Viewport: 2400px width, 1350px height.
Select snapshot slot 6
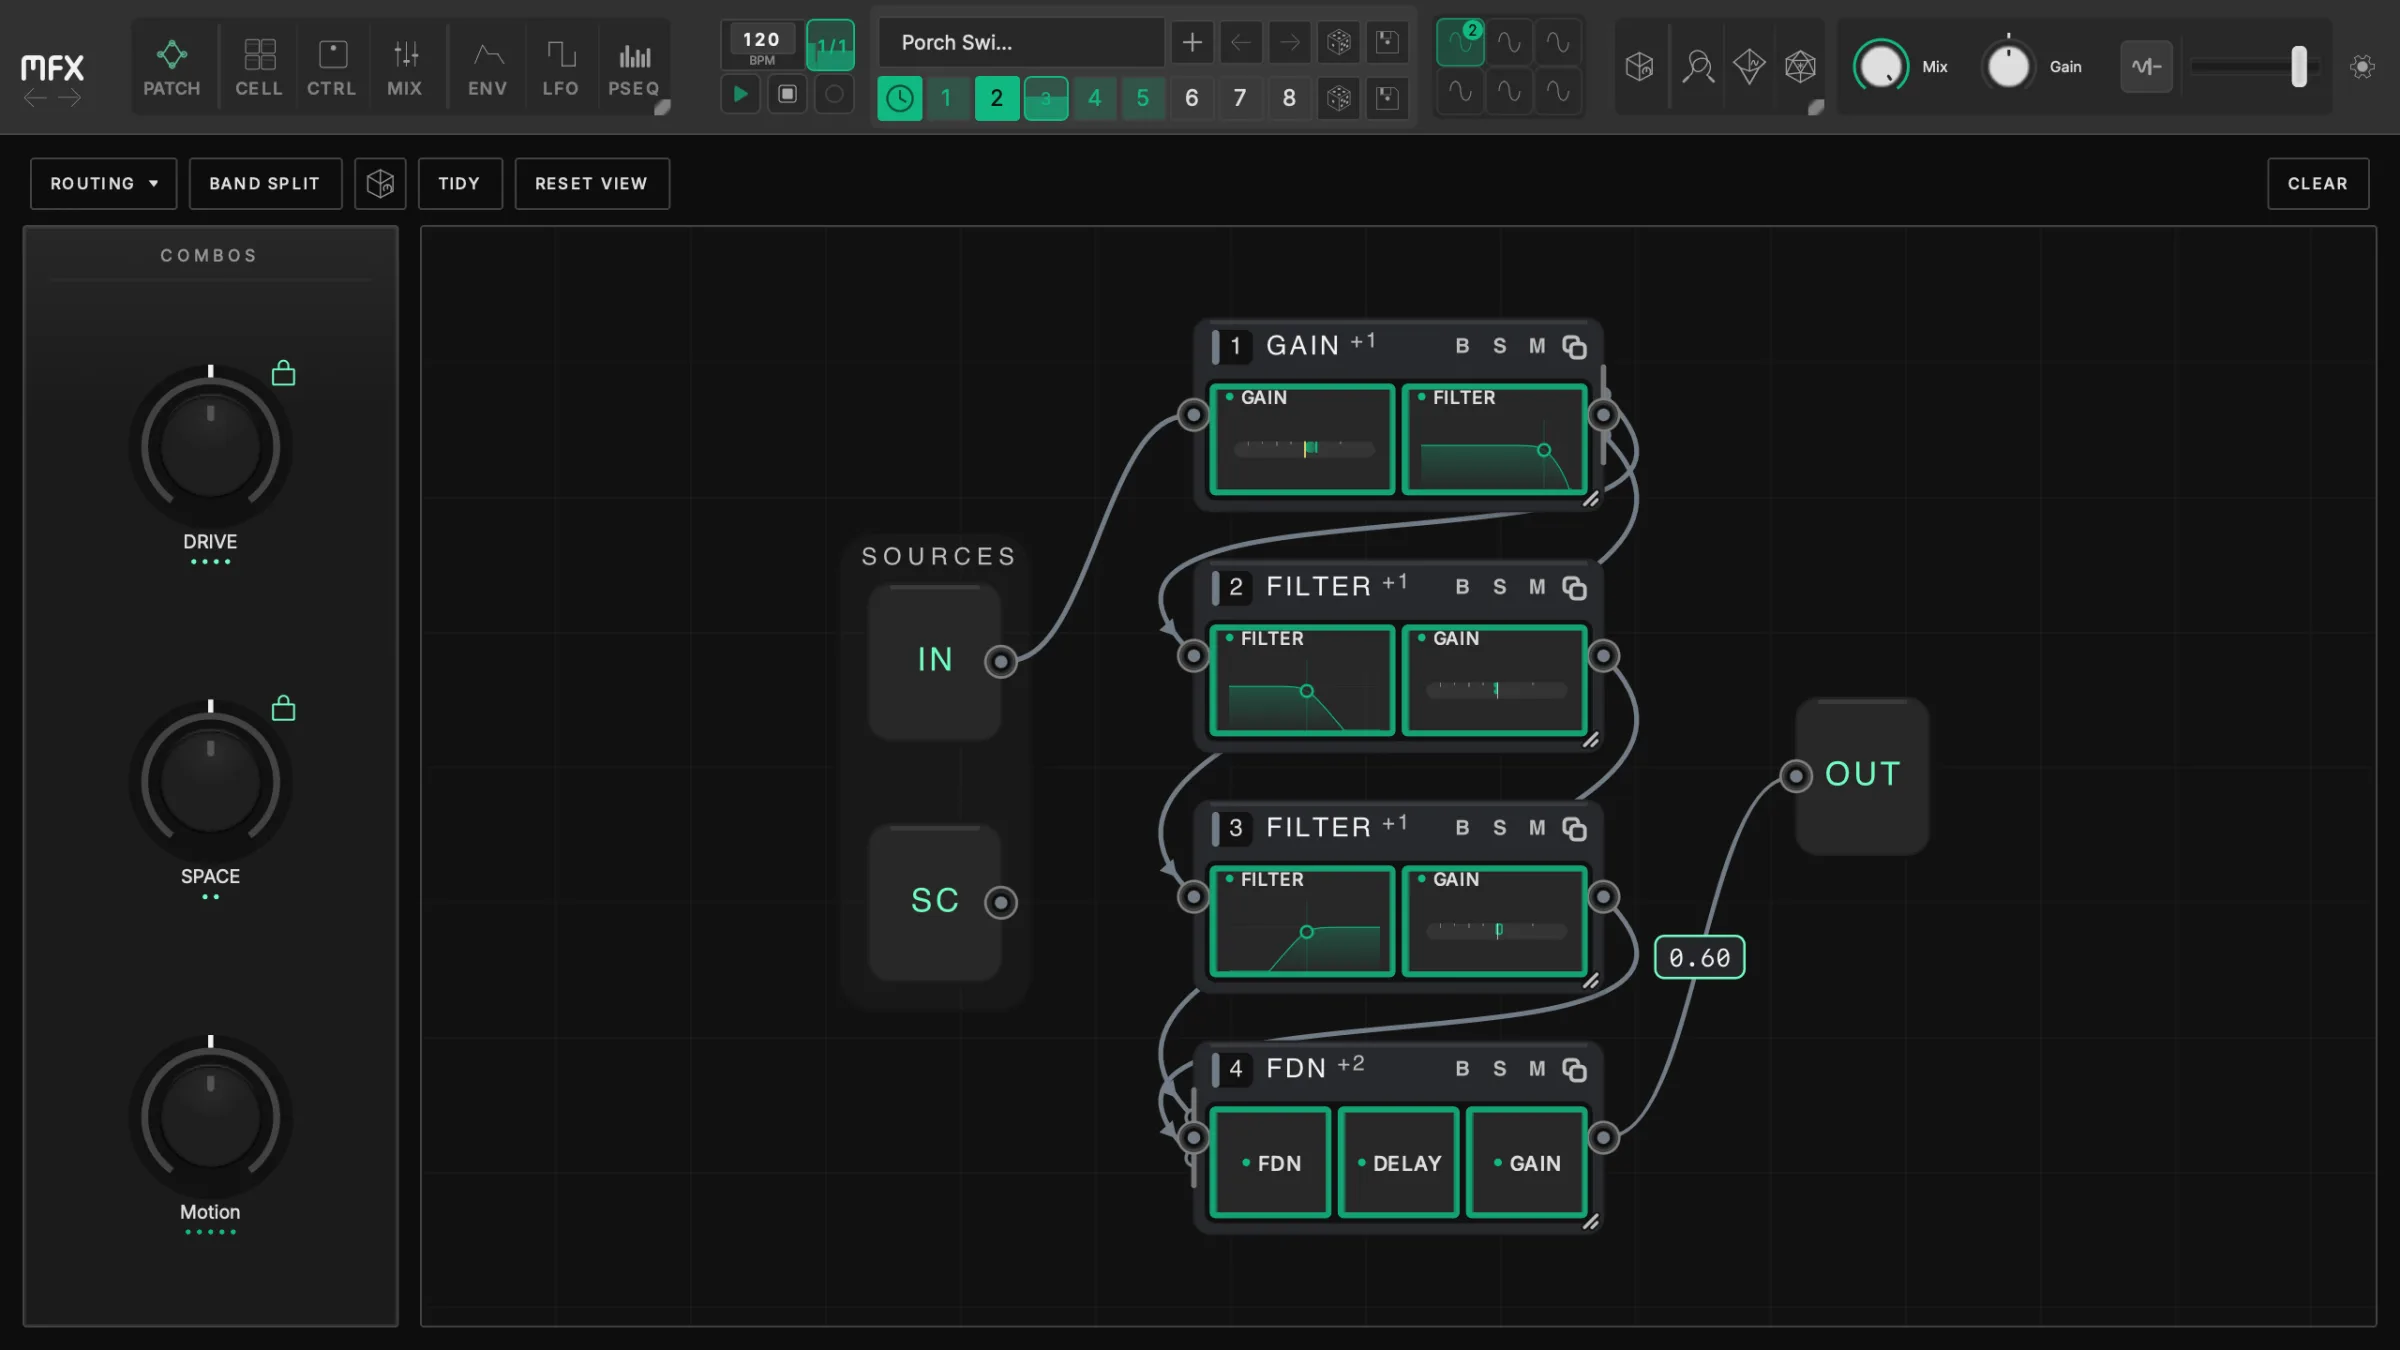coord(1191,98)
